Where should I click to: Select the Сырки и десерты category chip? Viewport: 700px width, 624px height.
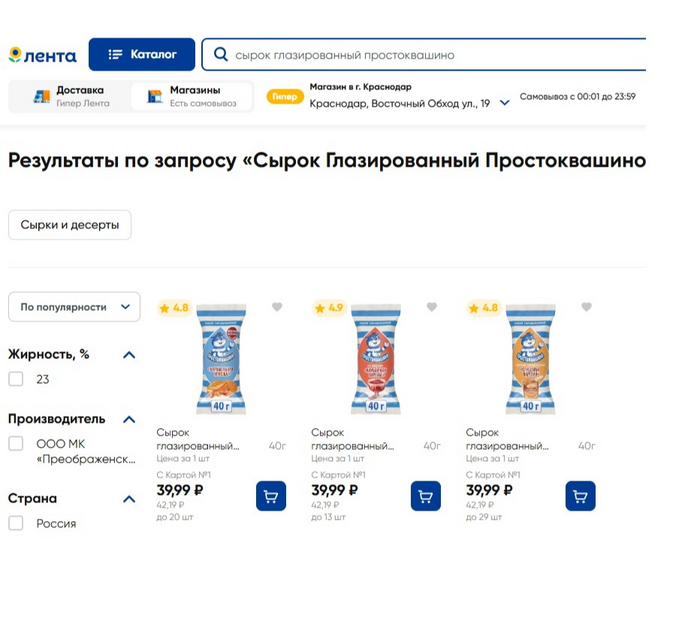click(x=70, y=225)
